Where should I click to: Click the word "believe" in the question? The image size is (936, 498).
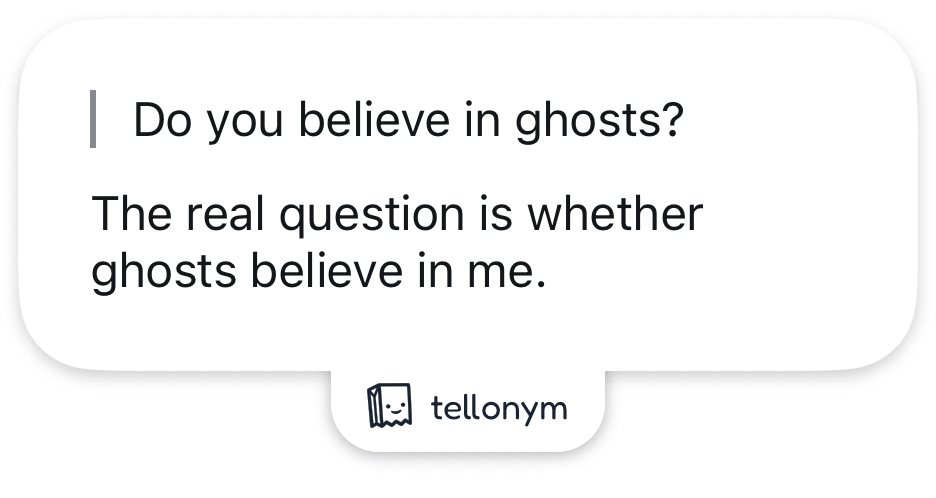373,122
